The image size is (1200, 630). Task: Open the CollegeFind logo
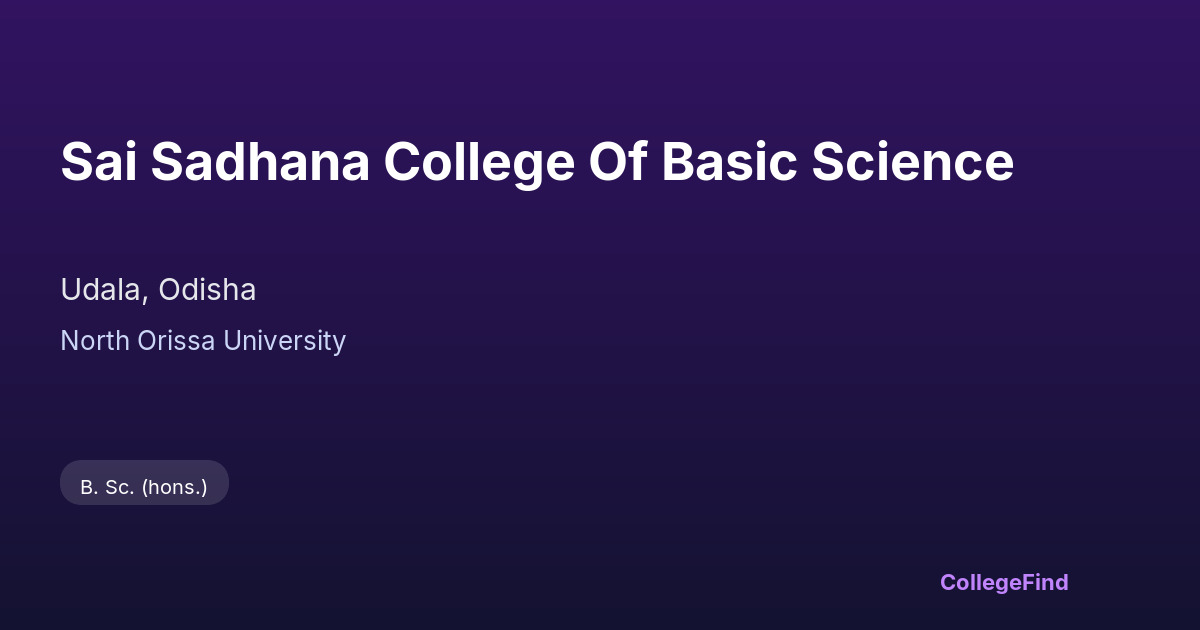(x=1003, y=582)
